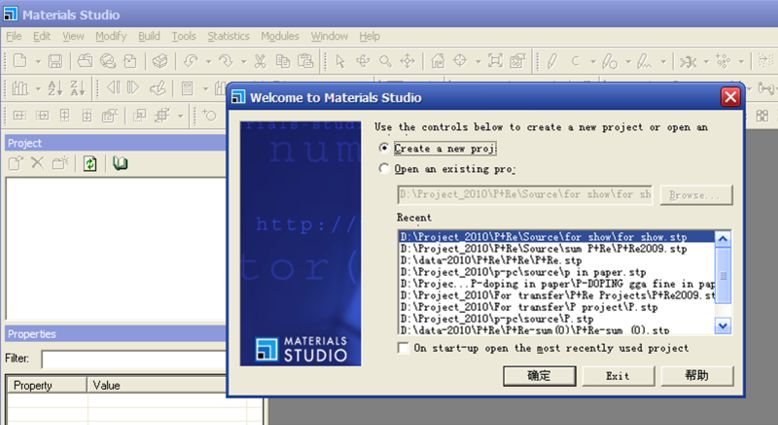Open the Undo history dropdown arrow

point(208,61)
